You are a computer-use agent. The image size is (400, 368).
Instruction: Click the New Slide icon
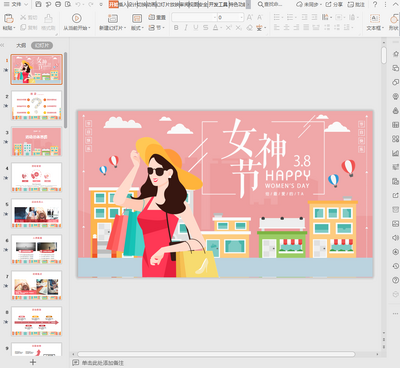[x=113, y=18]
